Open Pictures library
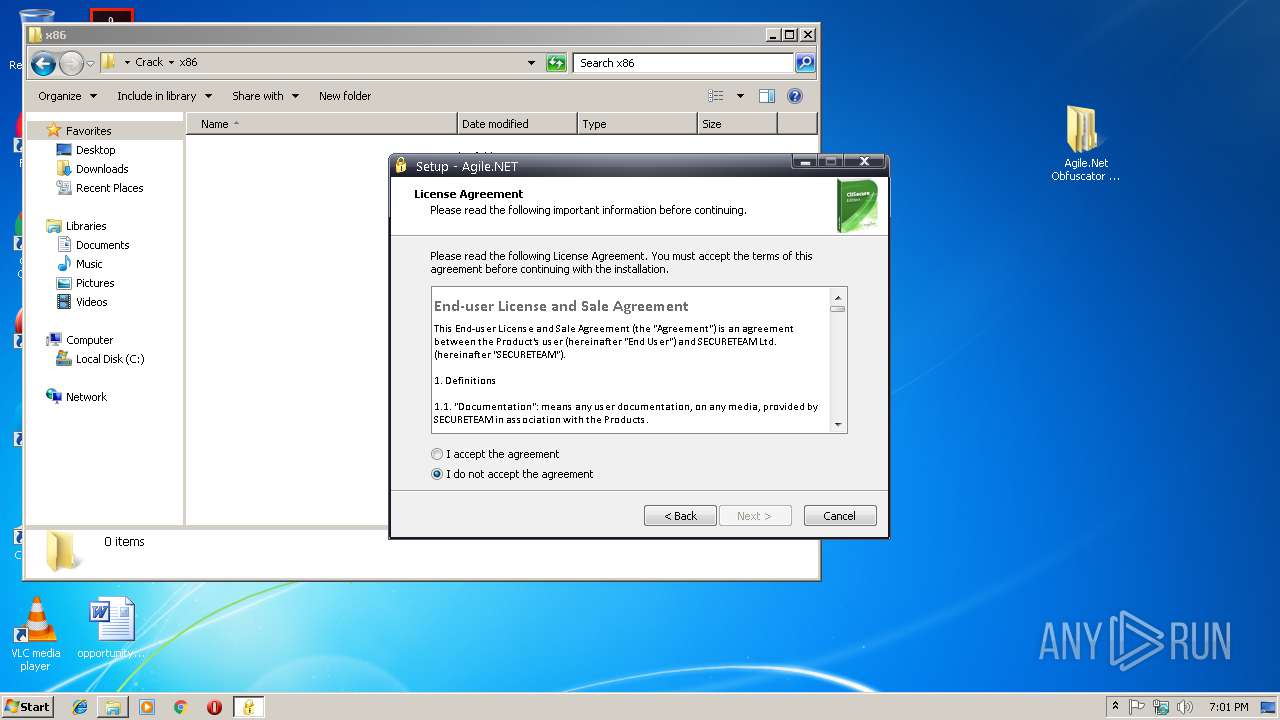The height and width of the screenshot is (720, 1280). [95, 283]
